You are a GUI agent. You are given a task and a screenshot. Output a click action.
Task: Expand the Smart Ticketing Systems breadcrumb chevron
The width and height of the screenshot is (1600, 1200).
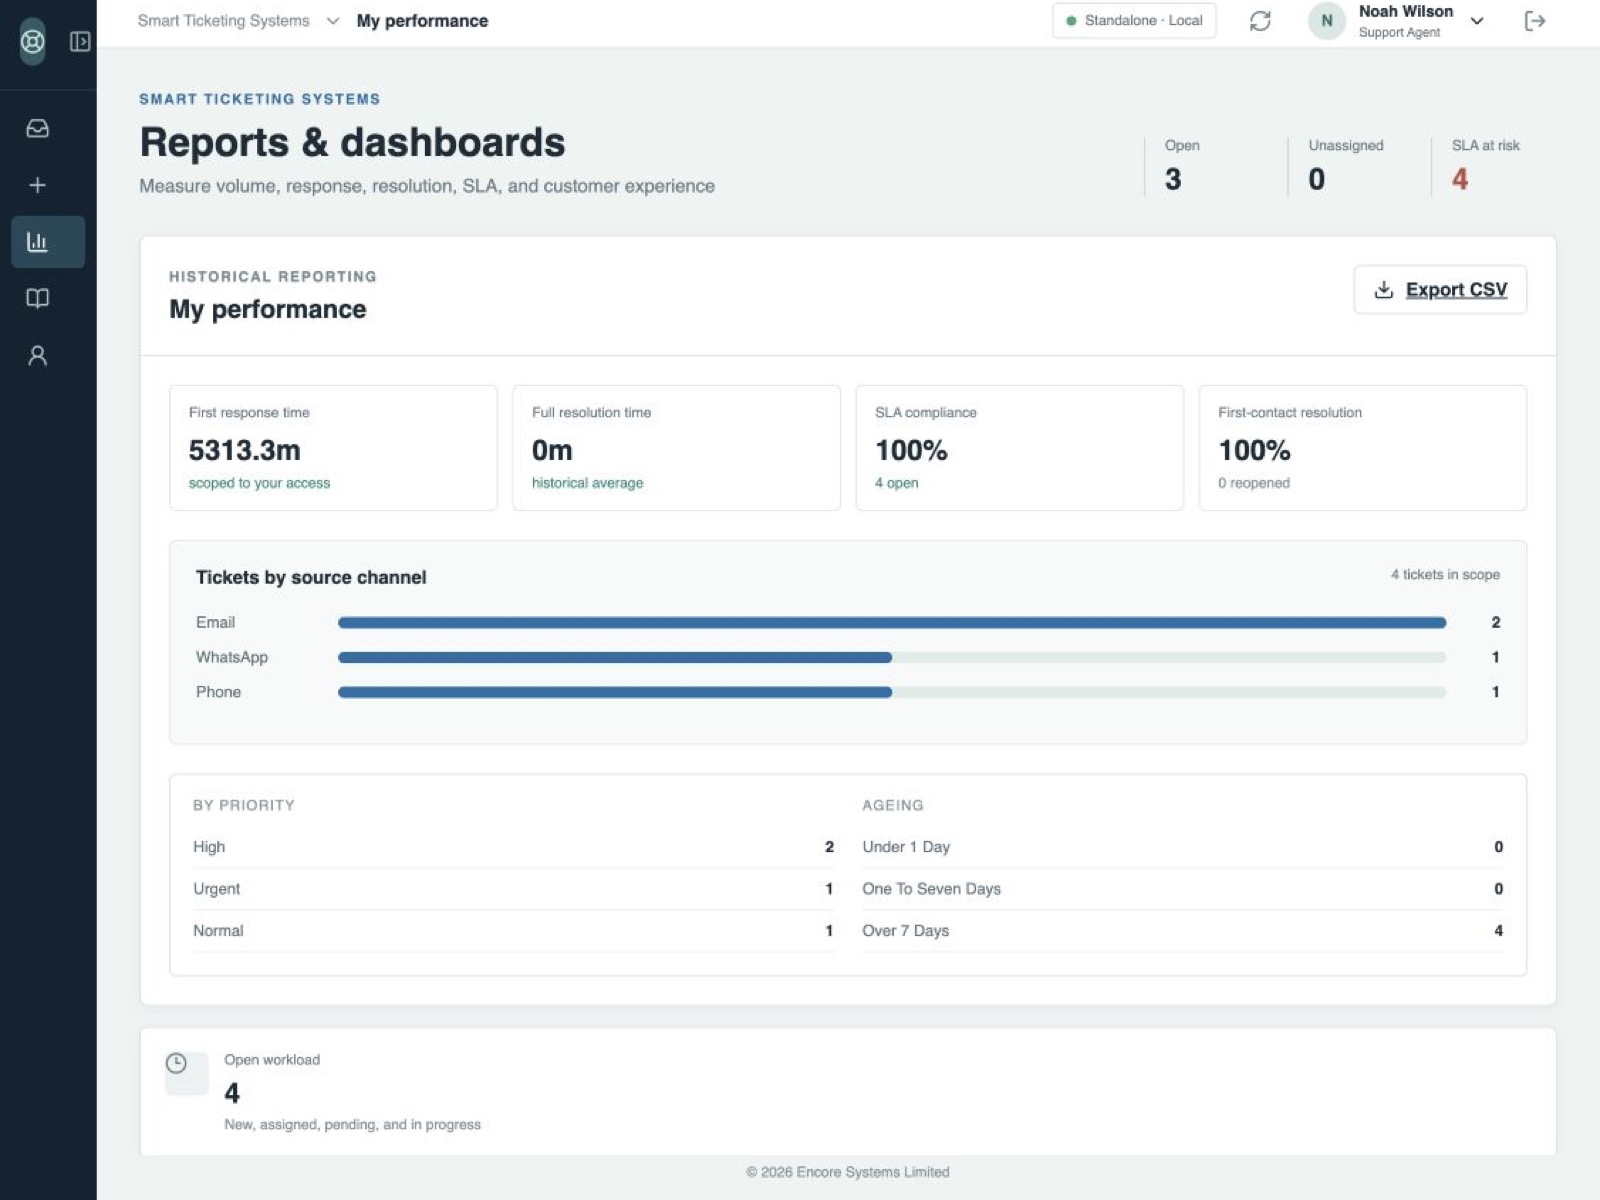click(333, 21)
